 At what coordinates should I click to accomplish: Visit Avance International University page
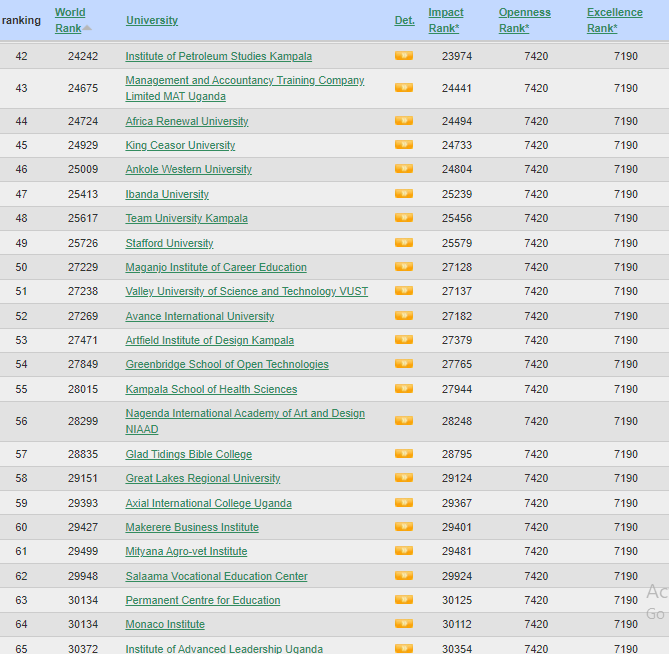tap(200, 316)
